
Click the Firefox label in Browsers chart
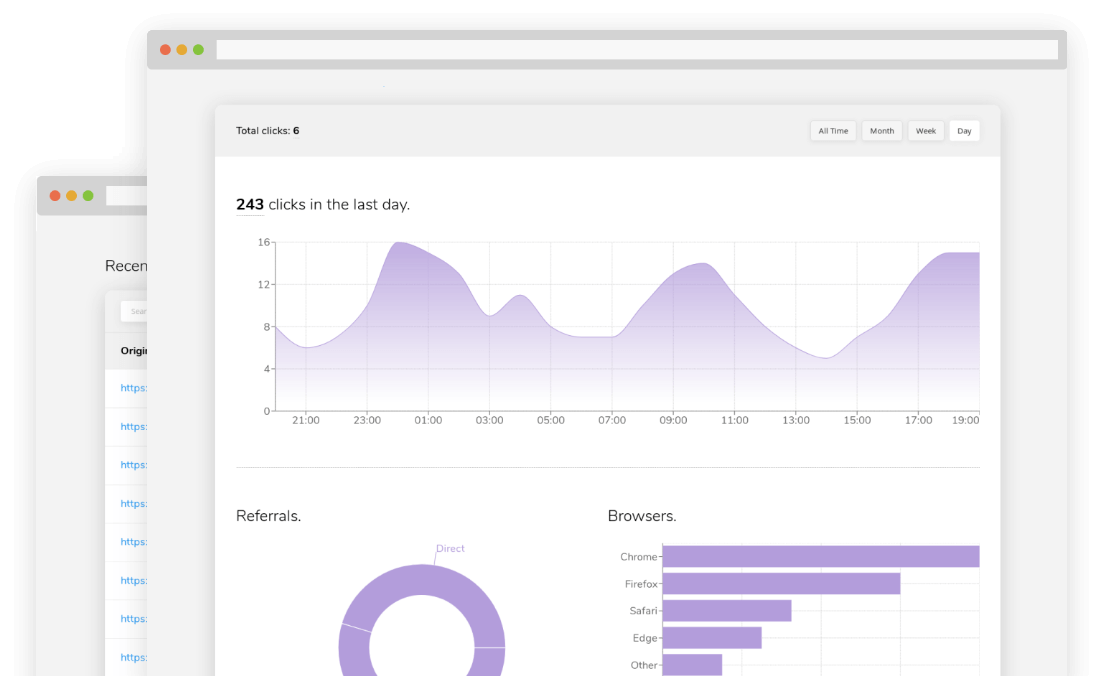(641, 584)
